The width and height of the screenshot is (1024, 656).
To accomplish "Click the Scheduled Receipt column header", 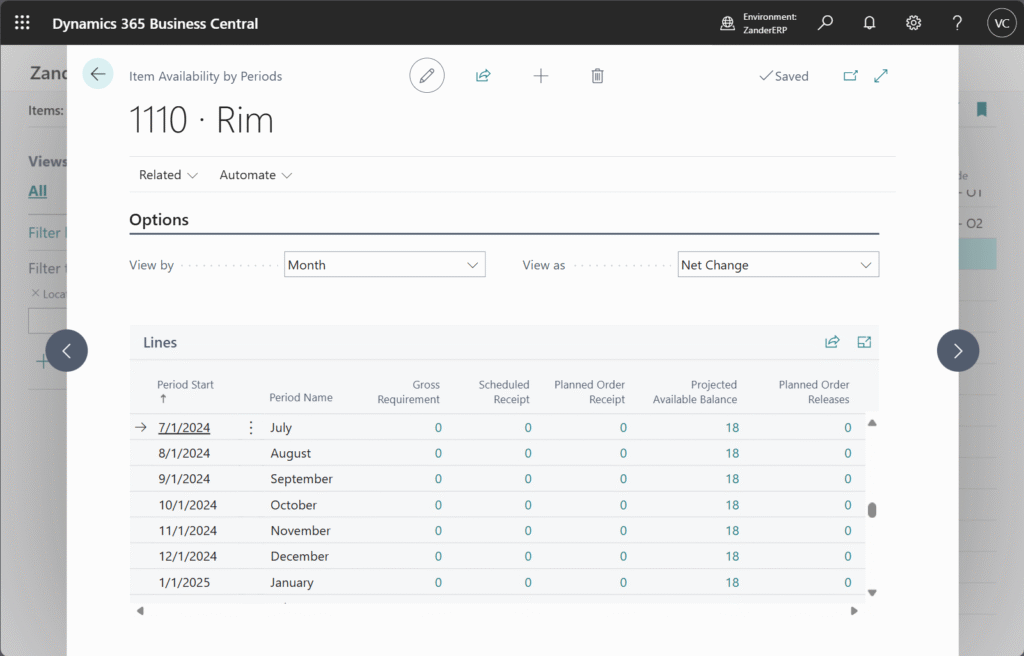I will [504, 392].
